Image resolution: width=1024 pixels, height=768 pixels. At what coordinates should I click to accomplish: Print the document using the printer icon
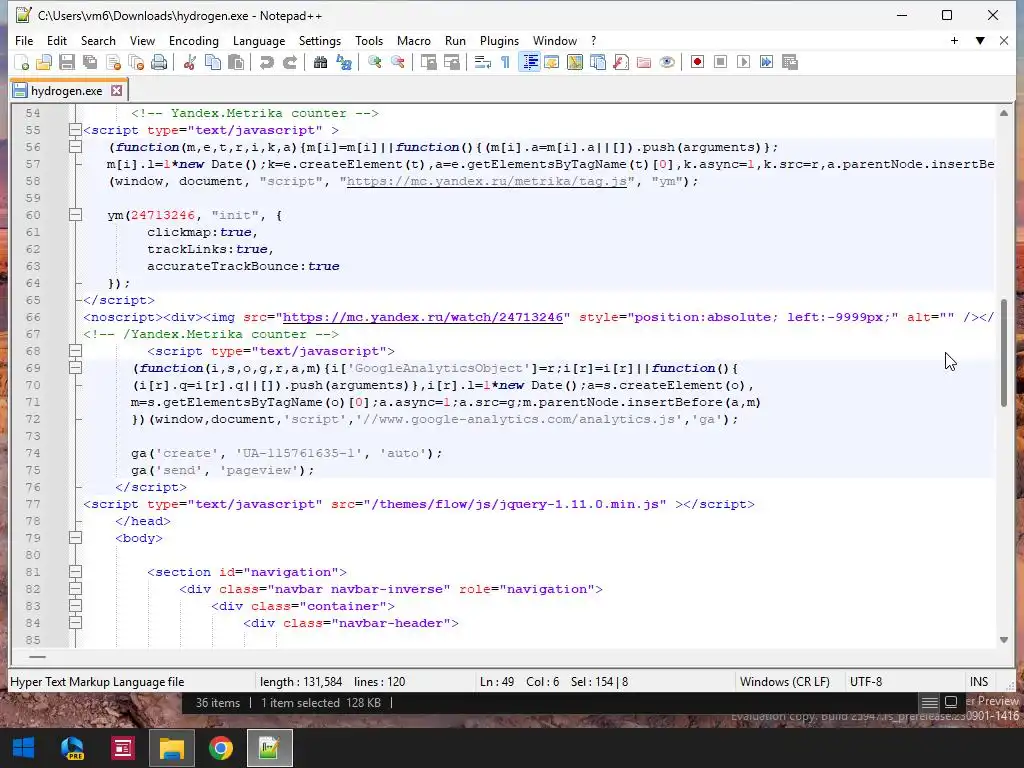click(159, 62)
